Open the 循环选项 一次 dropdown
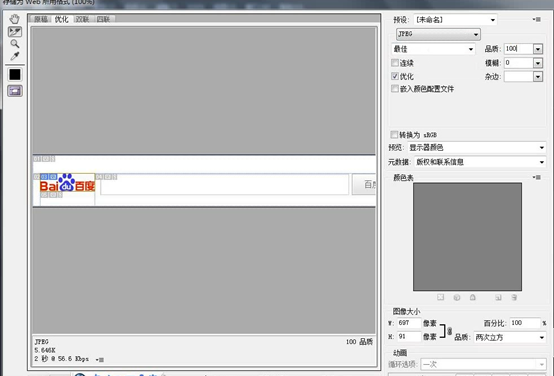This screenshot has width=554, height=376. [x=483, y=364]
